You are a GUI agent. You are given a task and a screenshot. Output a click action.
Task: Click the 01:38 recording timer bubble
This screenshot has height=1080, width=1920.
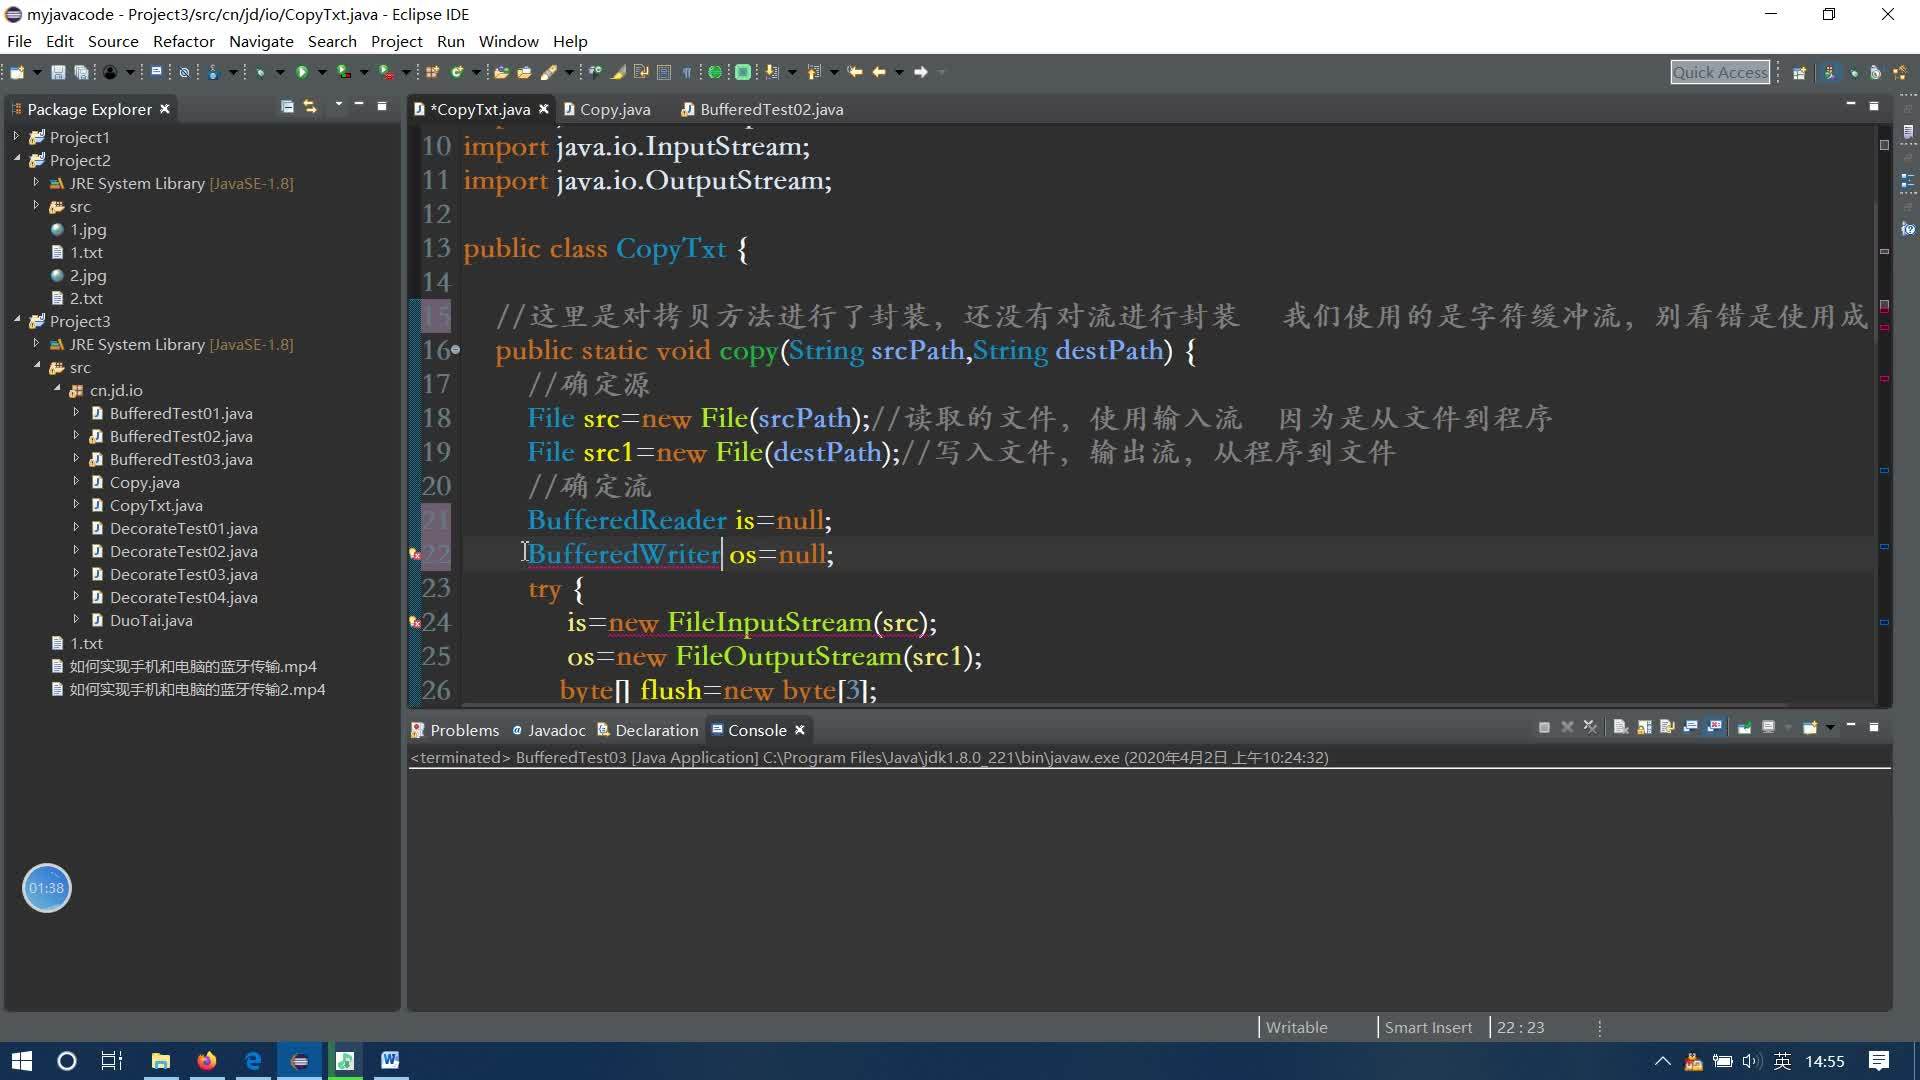coord(46,888)
